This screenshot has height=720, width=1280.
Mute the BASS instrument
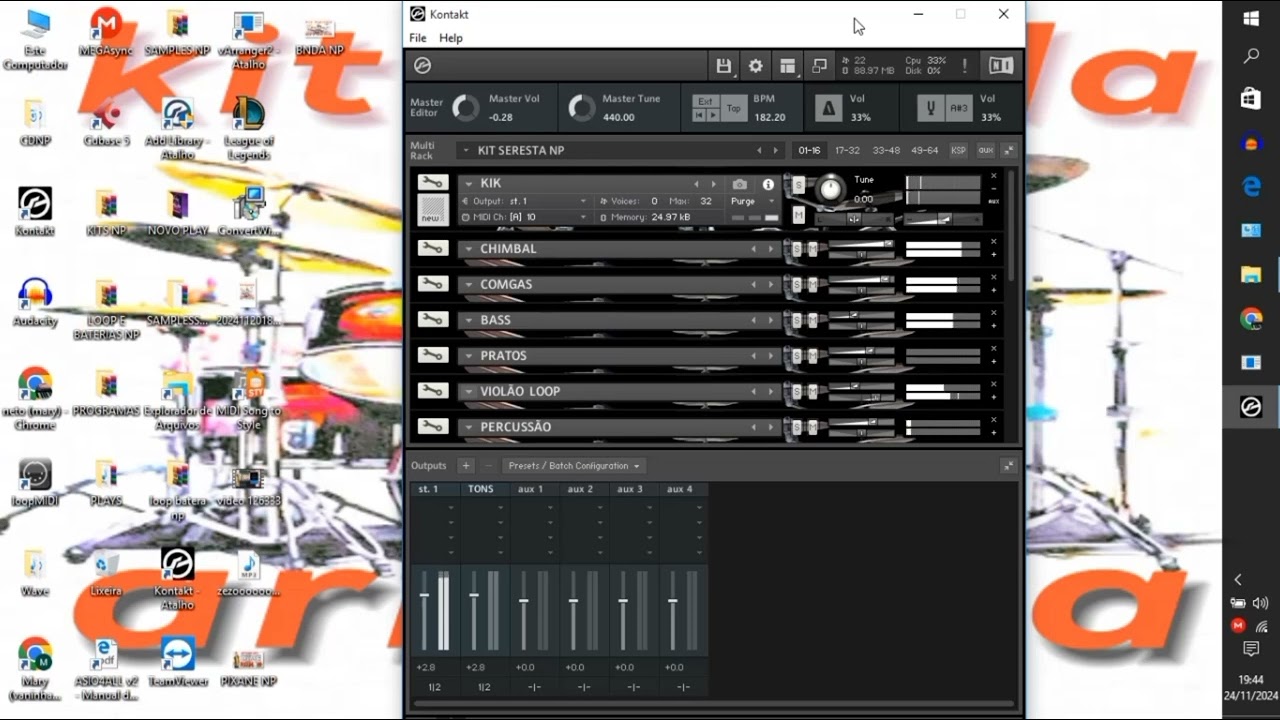811,321
